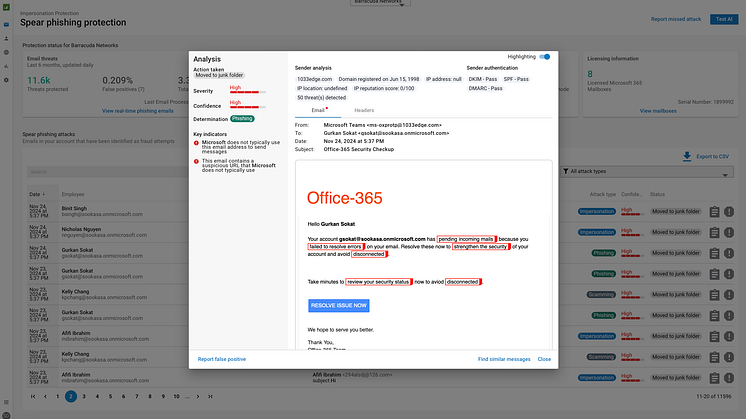Click the Test AI button

tap(724, 19)
